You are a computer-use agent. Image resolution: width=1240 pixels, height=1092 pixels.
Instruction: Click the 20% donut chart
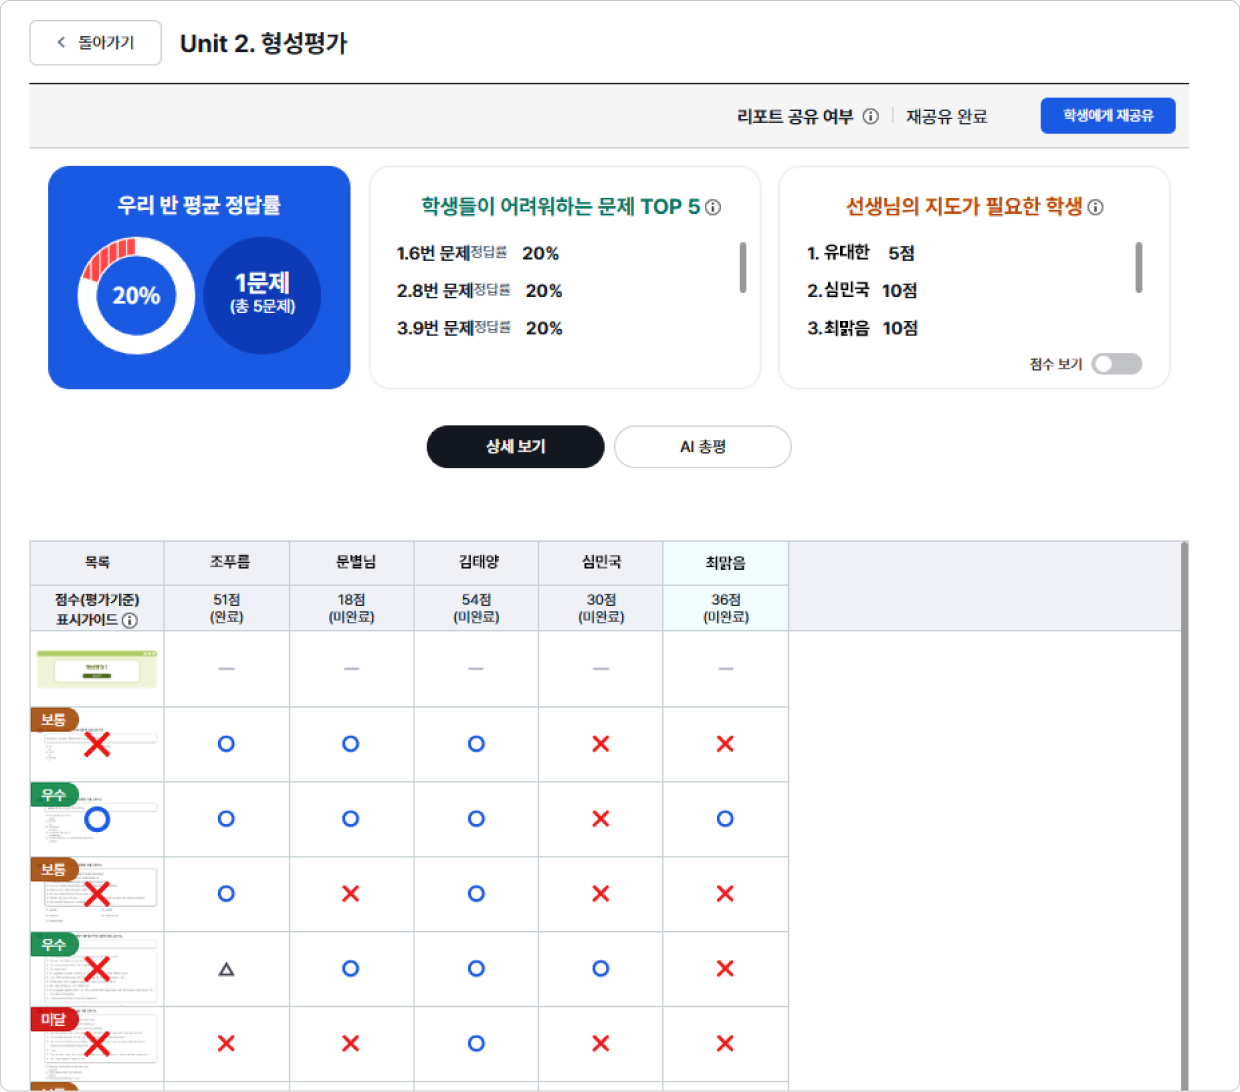tap(136, 296)
